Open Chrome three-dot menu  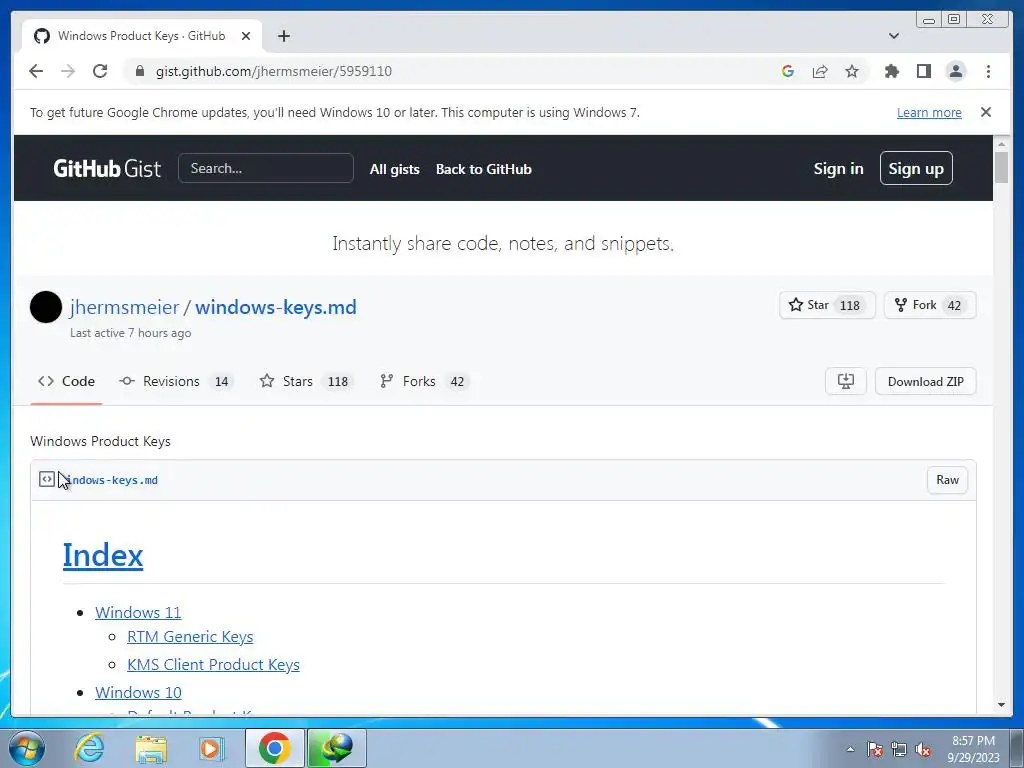coord(988,71)
